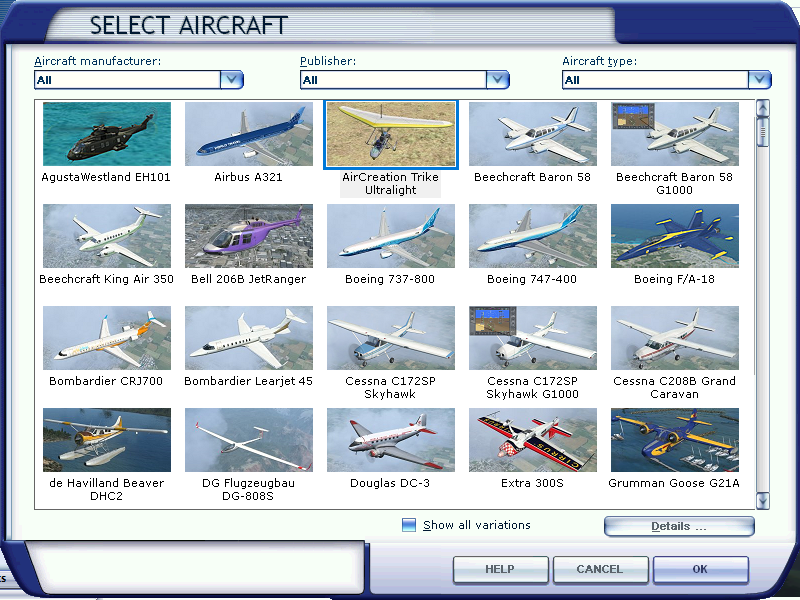Screen dimensions: 800x600
Task: Click the Publisher combo box field
Action: click(405, 80)
